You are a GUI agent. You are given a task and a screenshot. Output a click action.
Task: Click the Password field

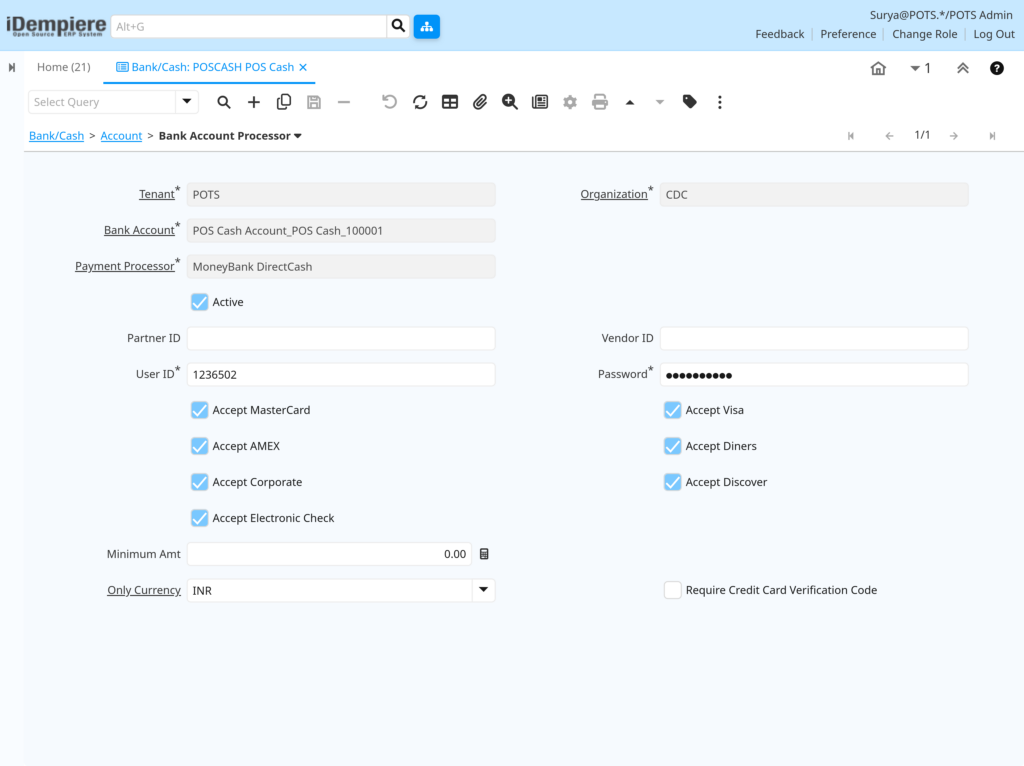(814, 374)
